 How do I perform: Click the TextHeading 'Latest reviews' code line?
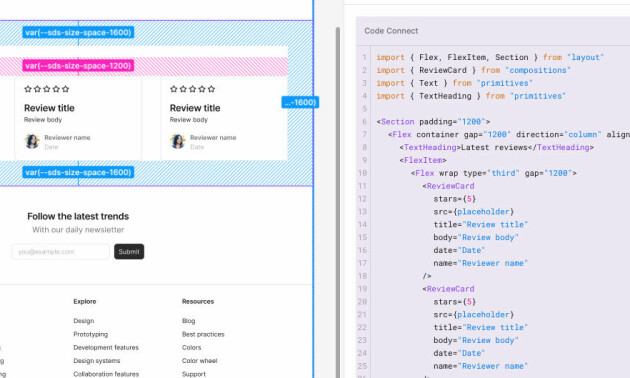point(496,147)
